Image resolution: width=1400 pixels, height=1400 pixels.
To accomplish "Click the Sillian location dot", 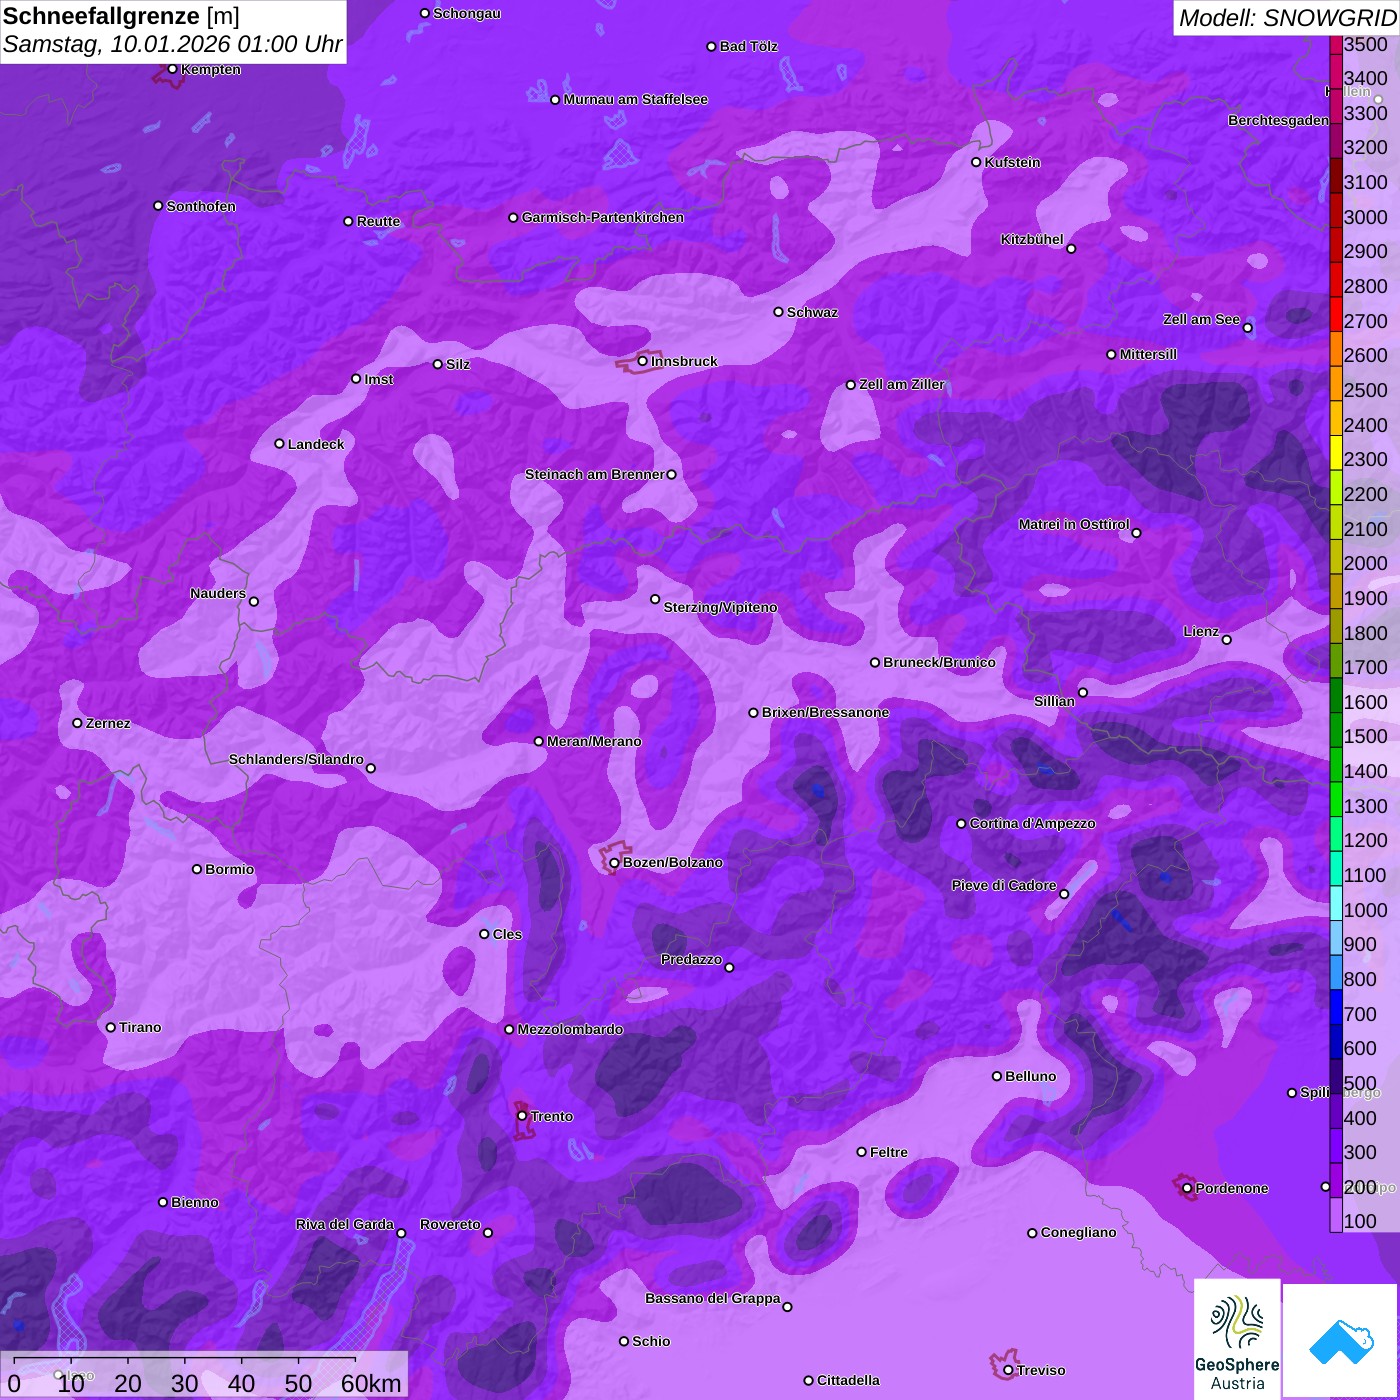I will 1083,692.
